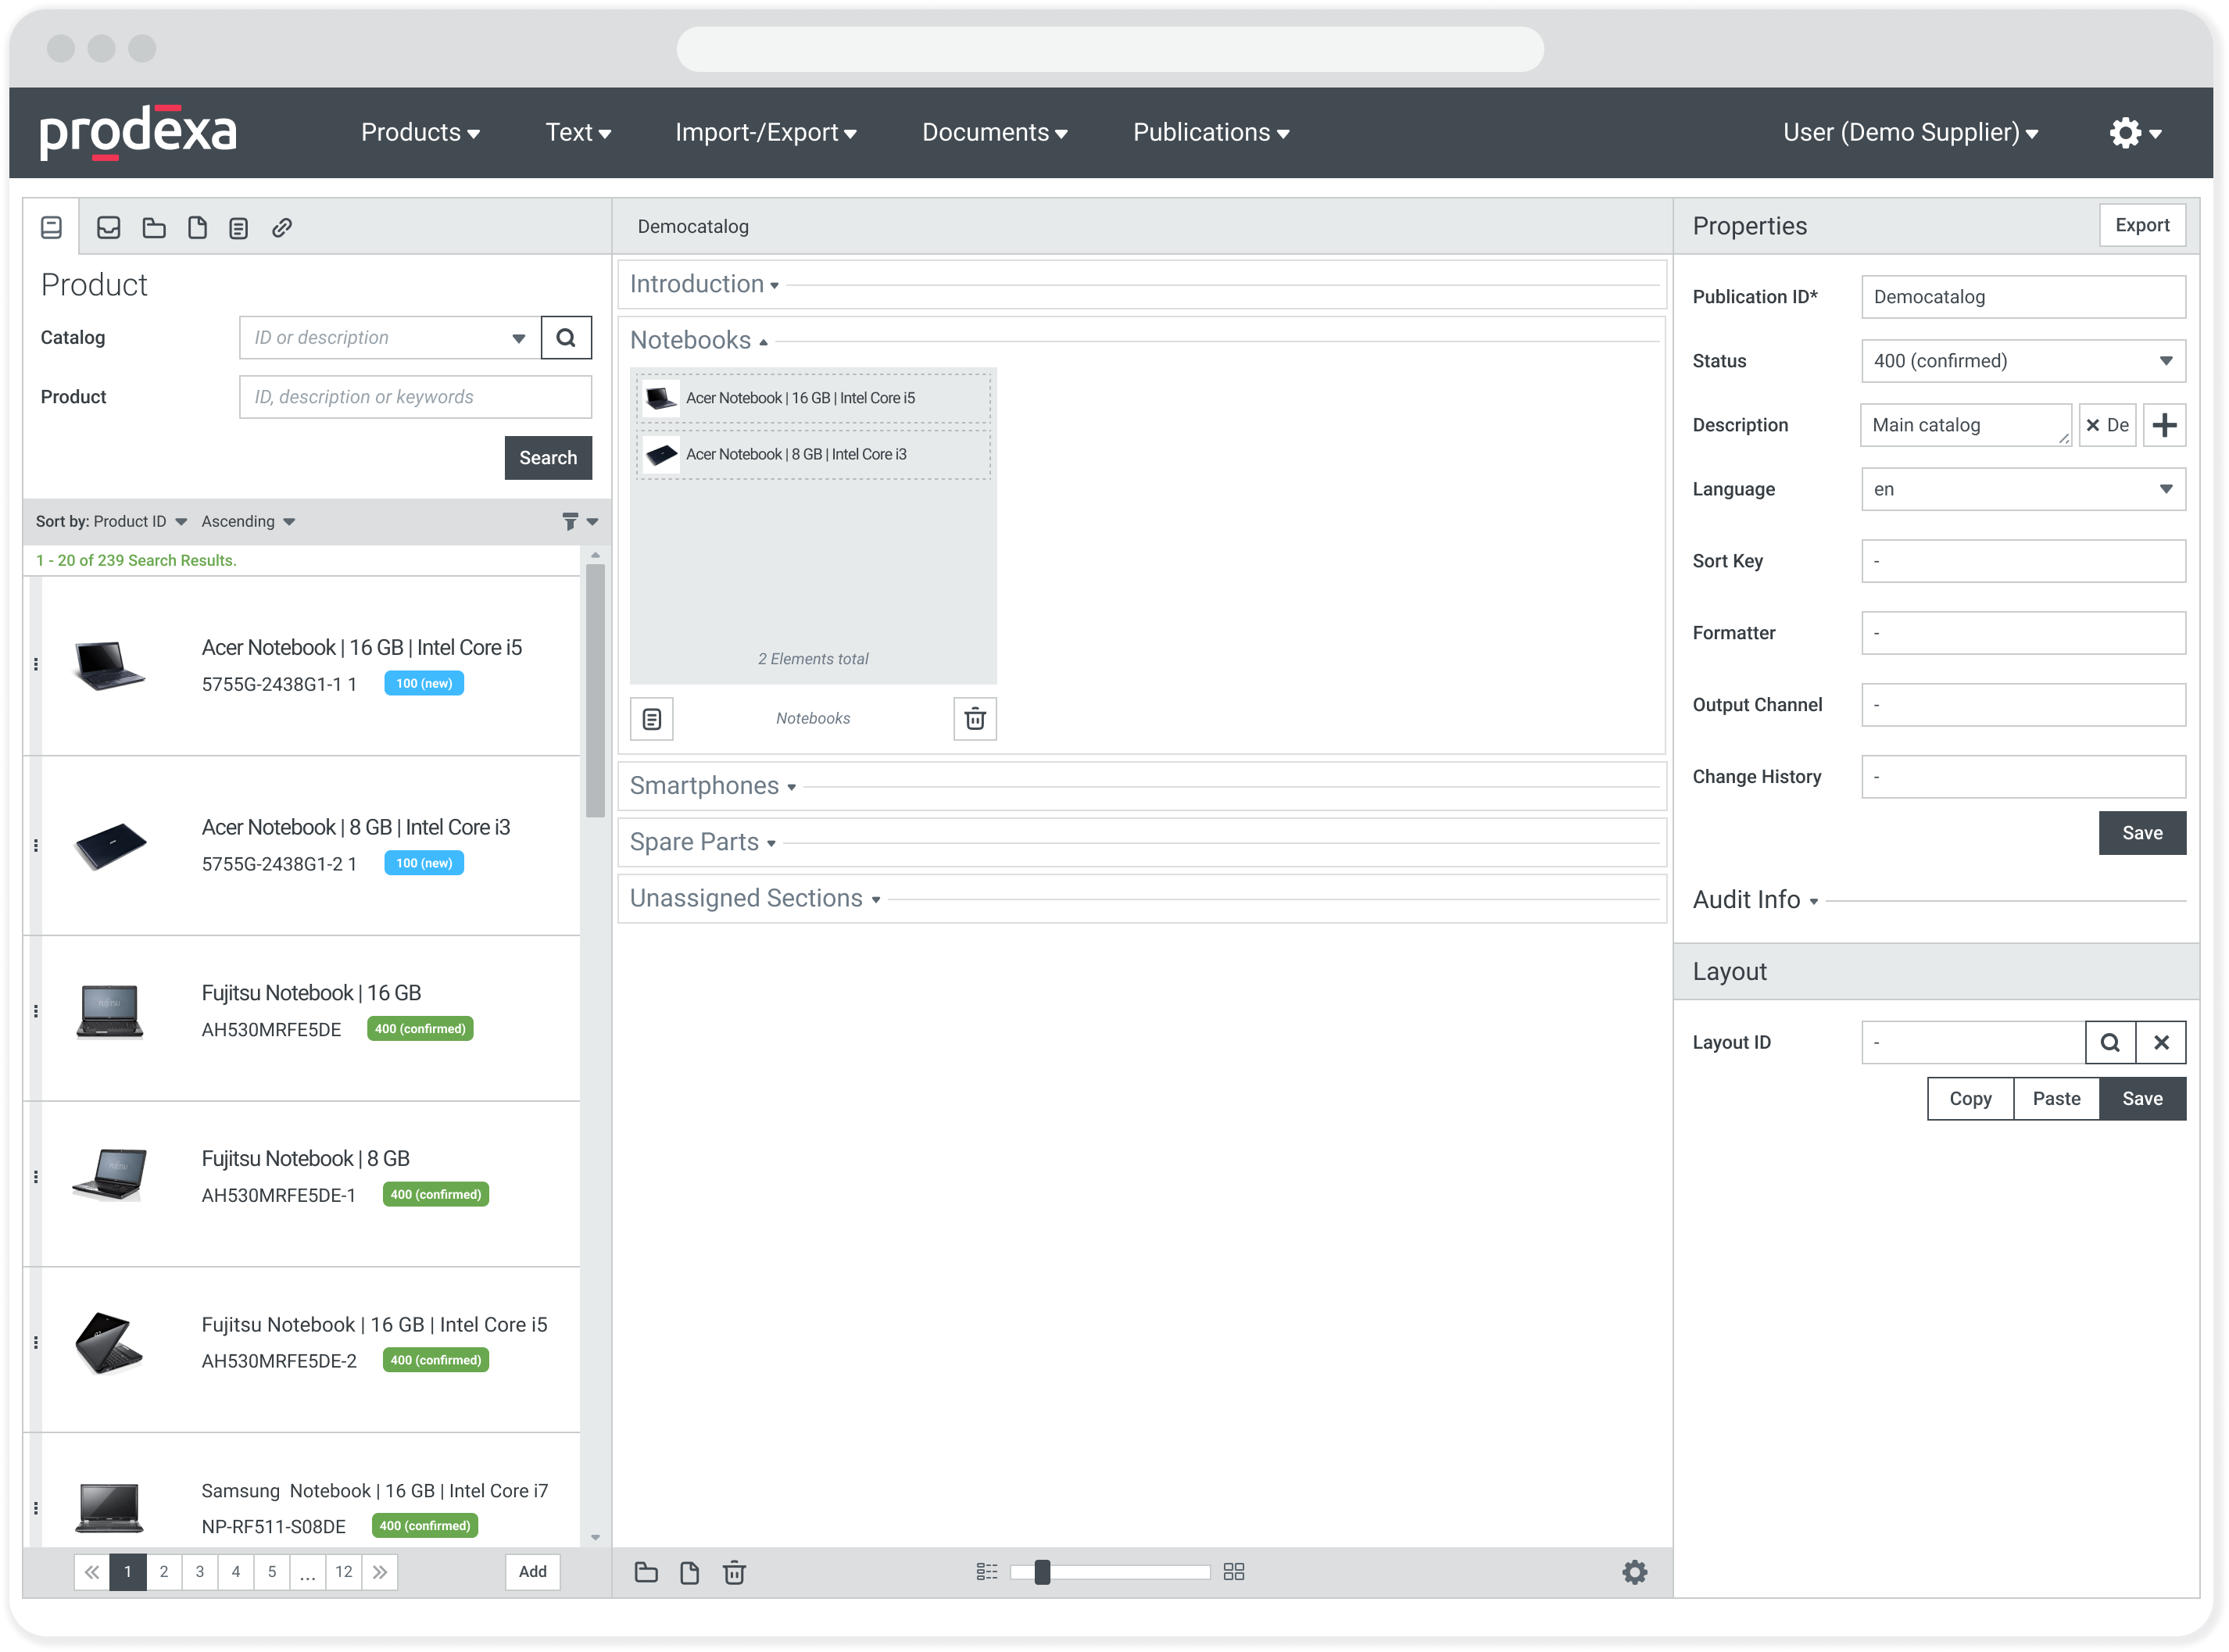The height and width of the screenshot is (1652, 2229).
Task: Click the view size slider handle
Action: 1042,1572
